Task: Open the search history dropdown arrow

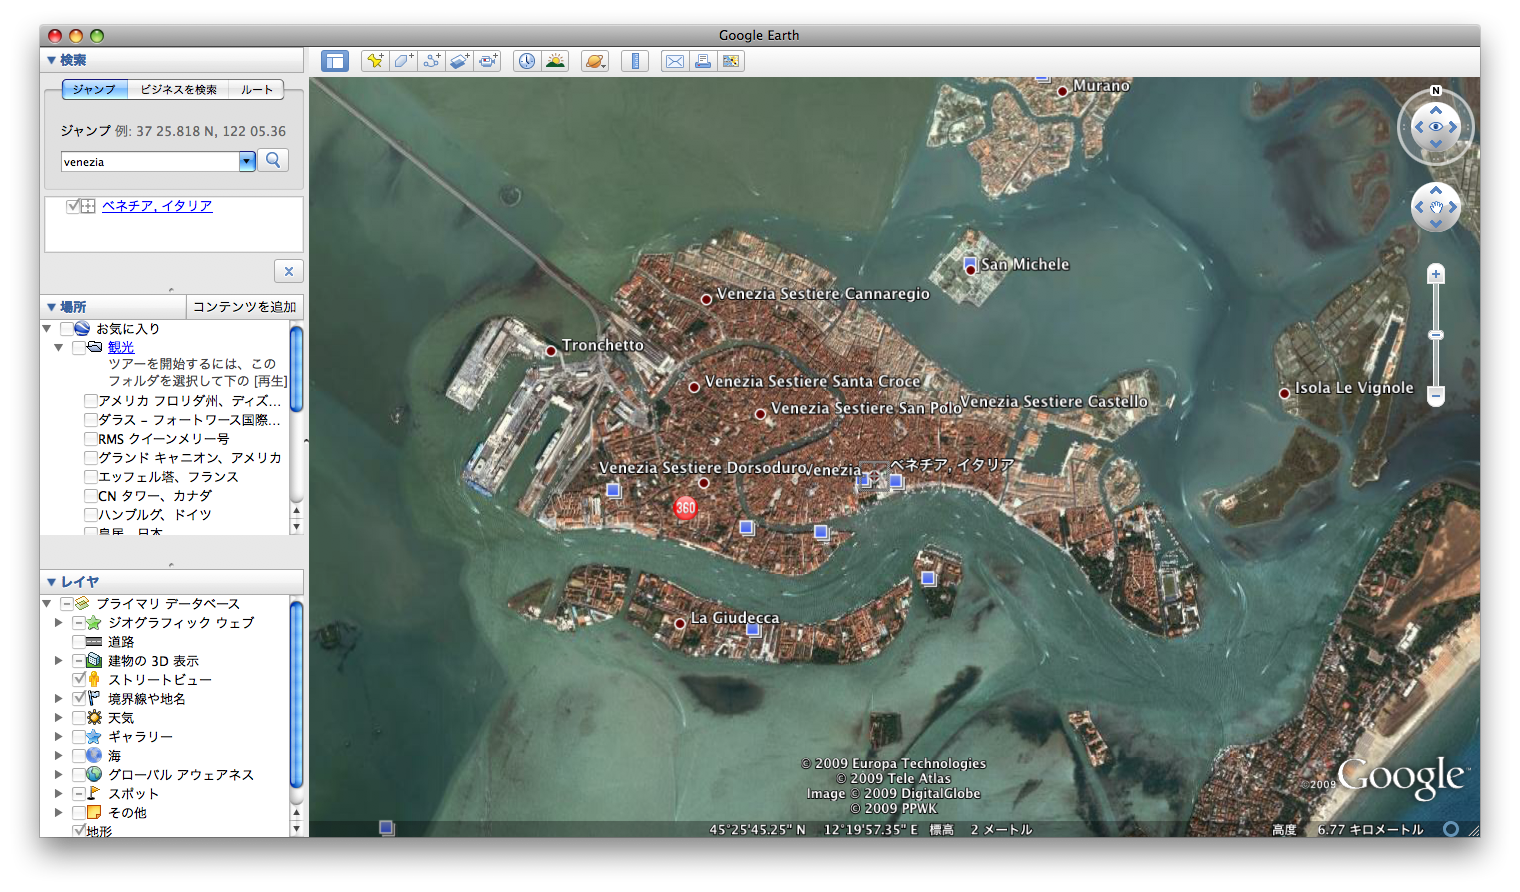Action: pyautogui.click(x=247, y=162)
